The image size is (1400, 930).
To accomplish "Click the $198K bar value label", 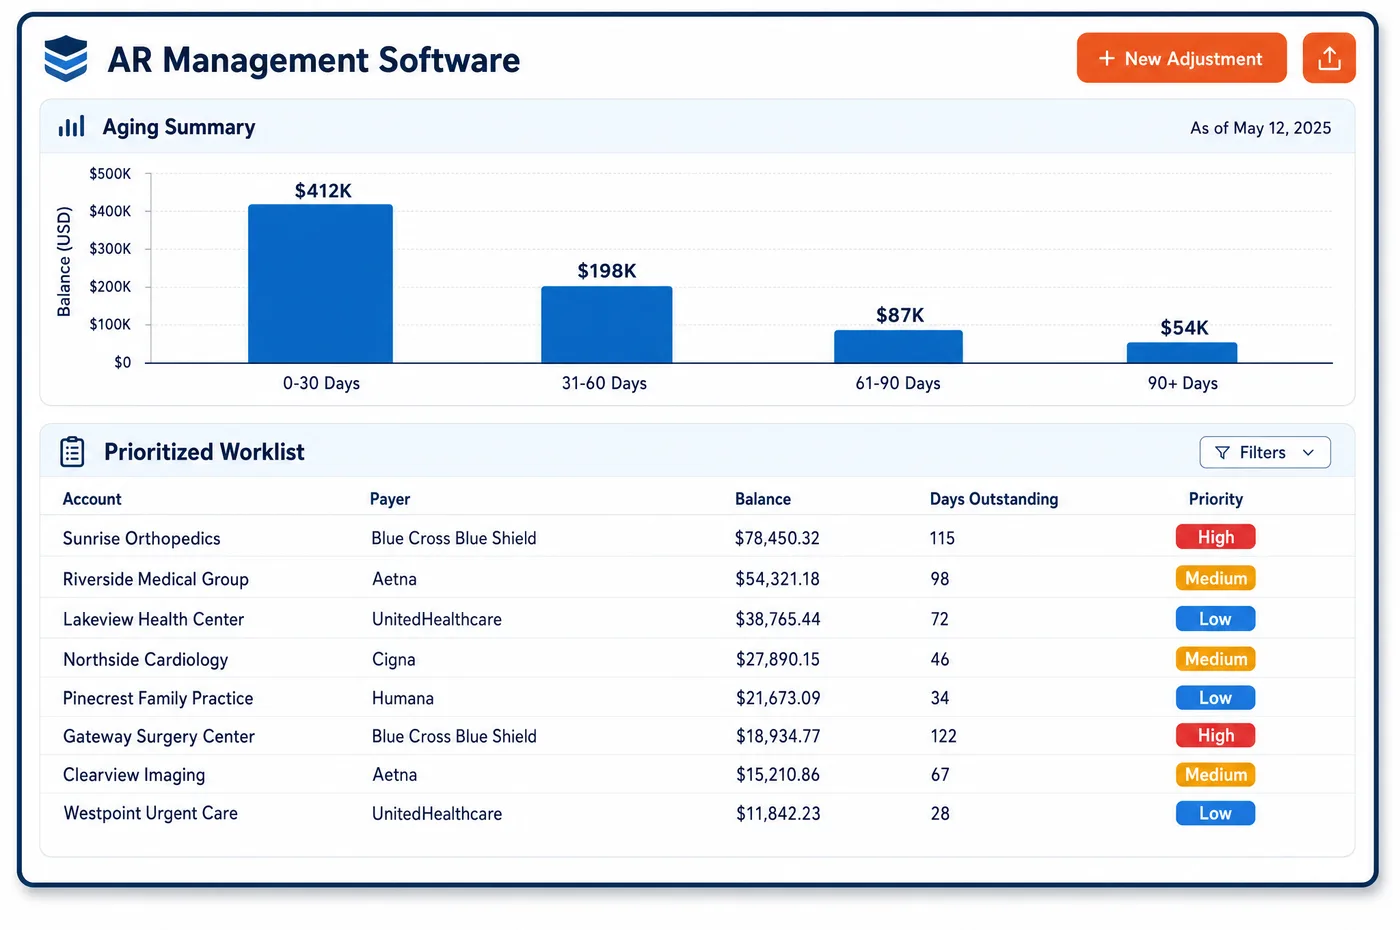I will coord(607,271).
